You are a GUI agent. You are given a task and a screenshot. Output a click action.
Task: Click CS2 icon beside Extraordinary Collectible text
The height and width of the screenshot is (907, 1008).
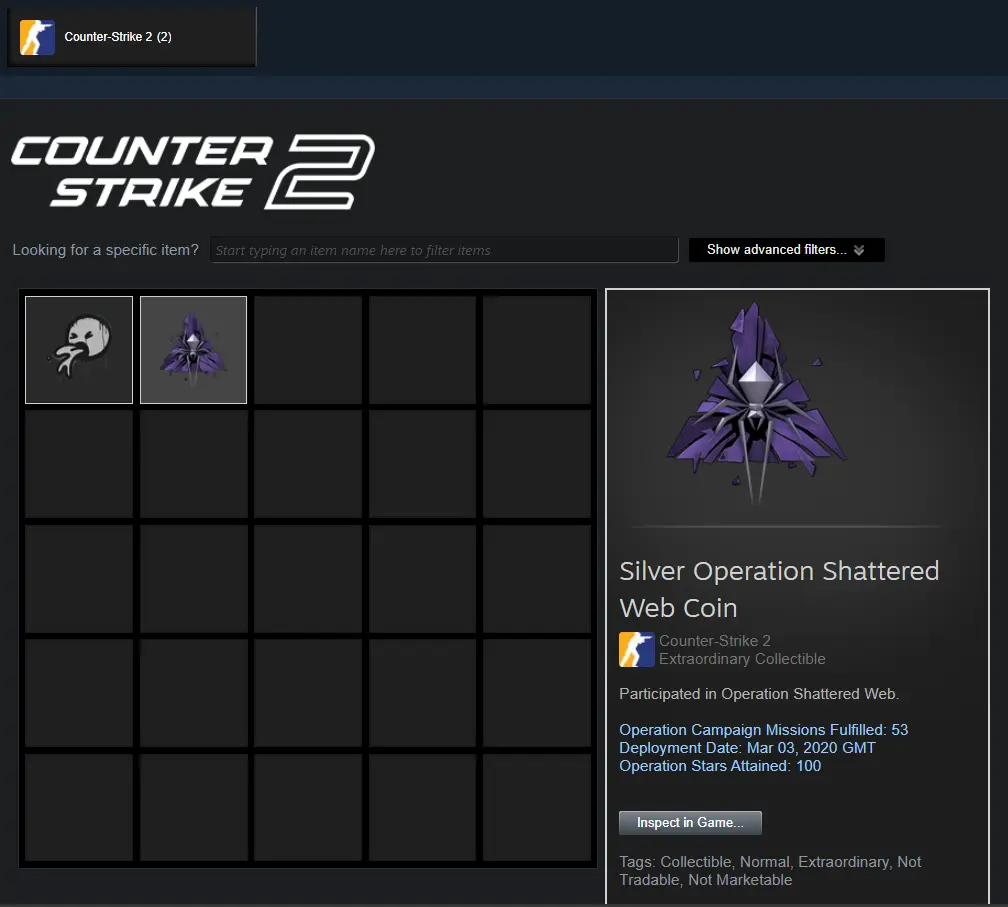point(636,650)
